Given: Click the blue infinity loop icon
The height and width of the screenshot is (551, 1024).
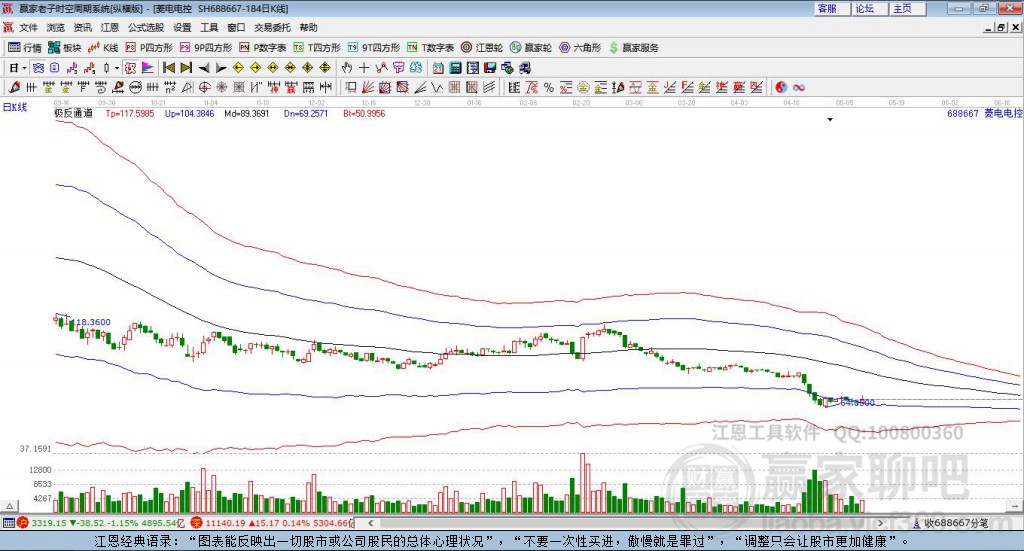Looking at the screenshot, I should pyautogui.click(x=798, y=87).
